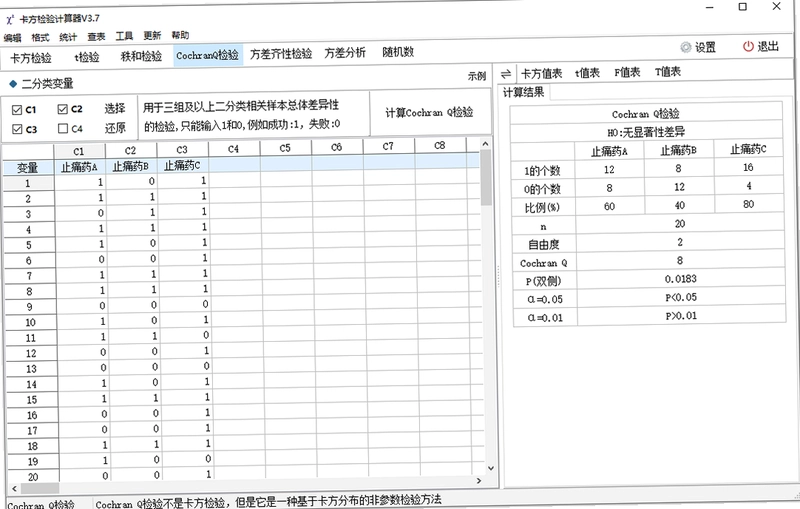The width and height of the screenshot is (800, 509).
Task: Select column header C2
Action: click(131, 150)
